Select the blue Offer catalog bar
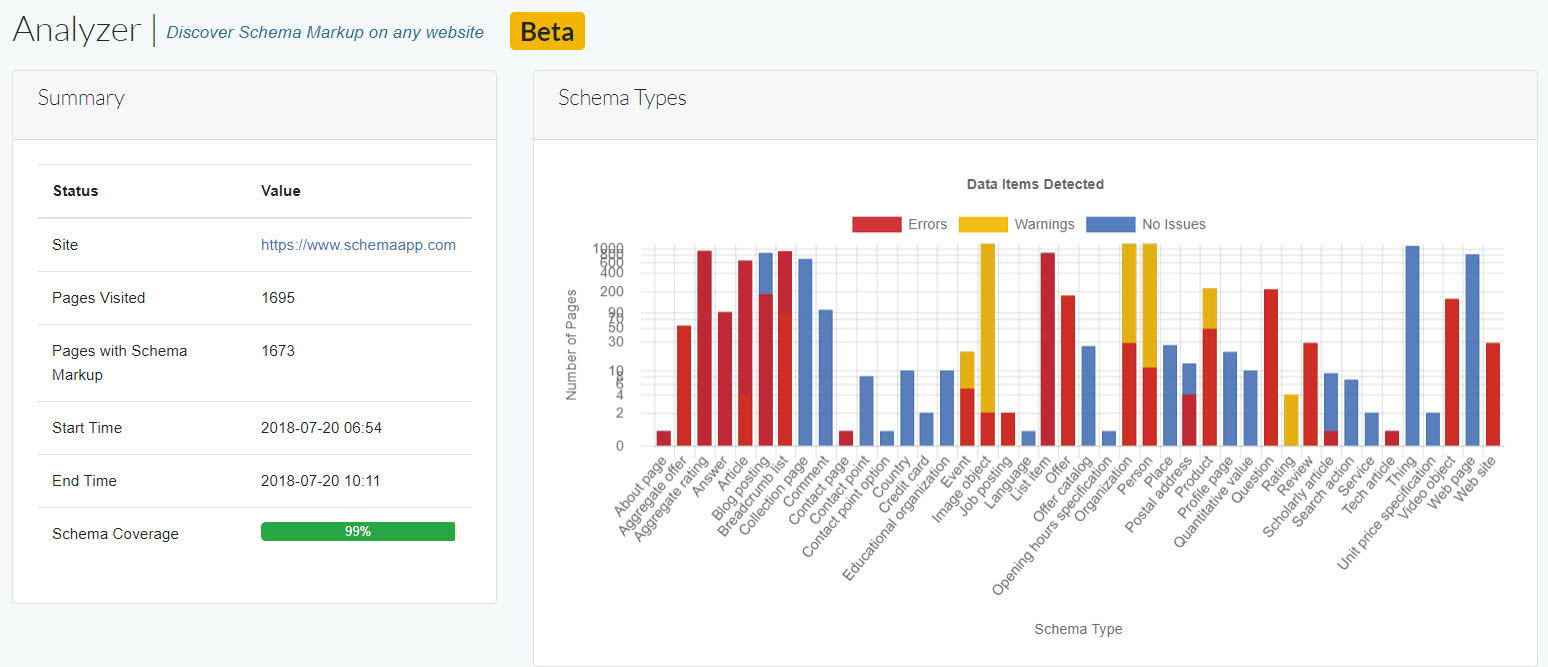The image size is (1548, 667). tap(1089, 396)
